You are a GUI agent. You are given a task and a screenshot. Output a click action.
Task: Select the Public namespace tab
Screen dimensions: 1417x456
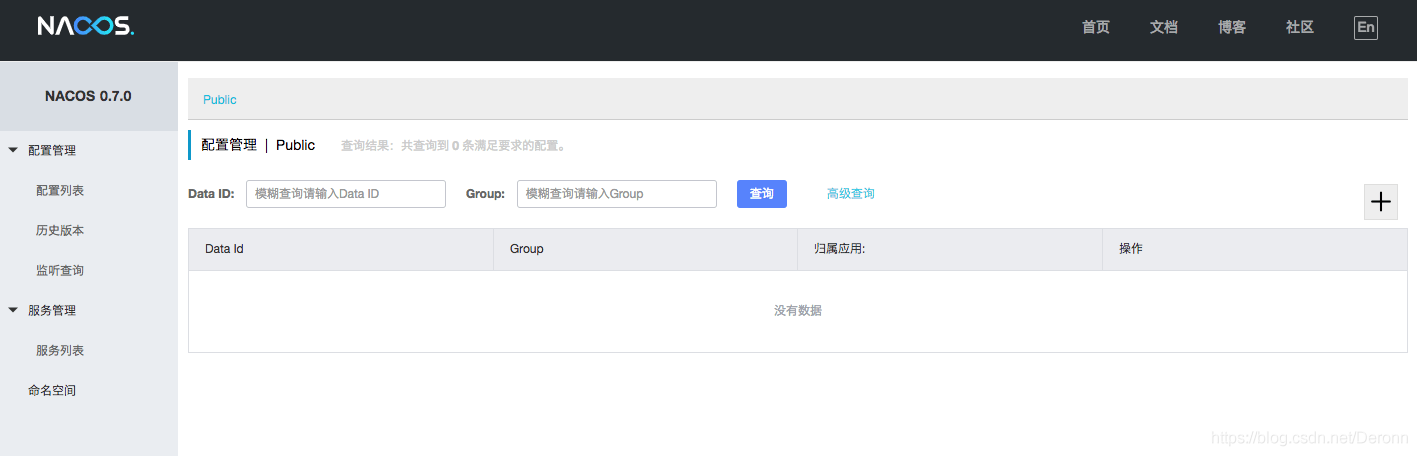220,100
